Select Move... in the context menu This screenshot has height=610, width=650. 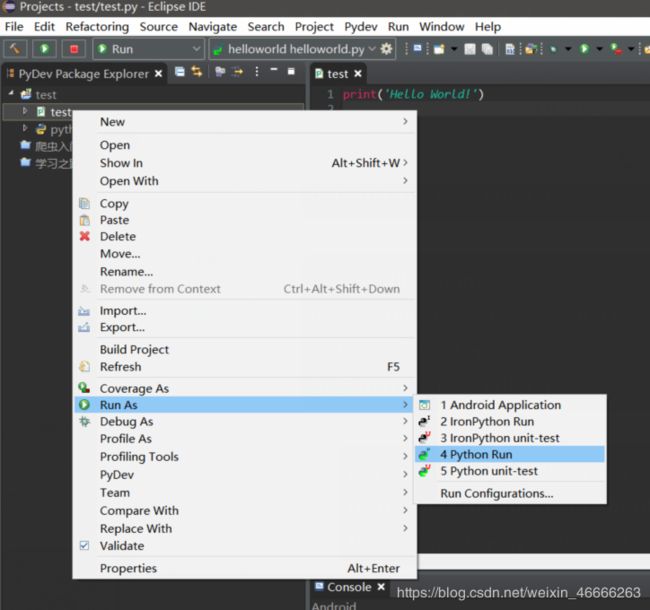[x=245, y=254]
